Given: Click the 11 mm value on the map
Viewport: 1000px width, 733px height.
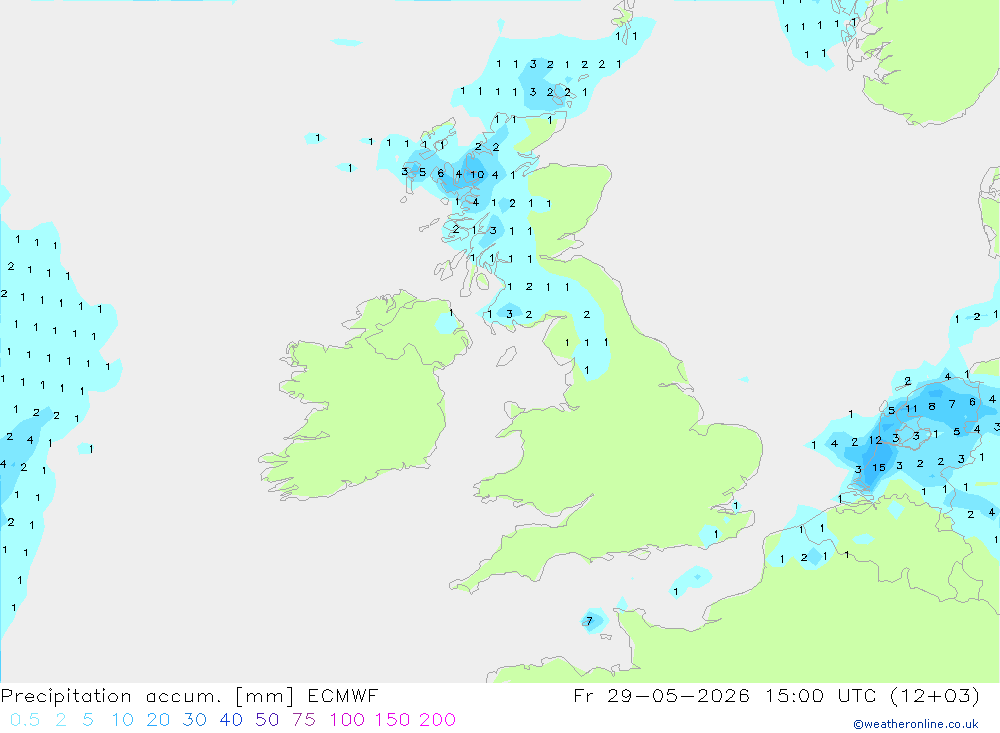Looking at the screenshot, I should point(911,409).
